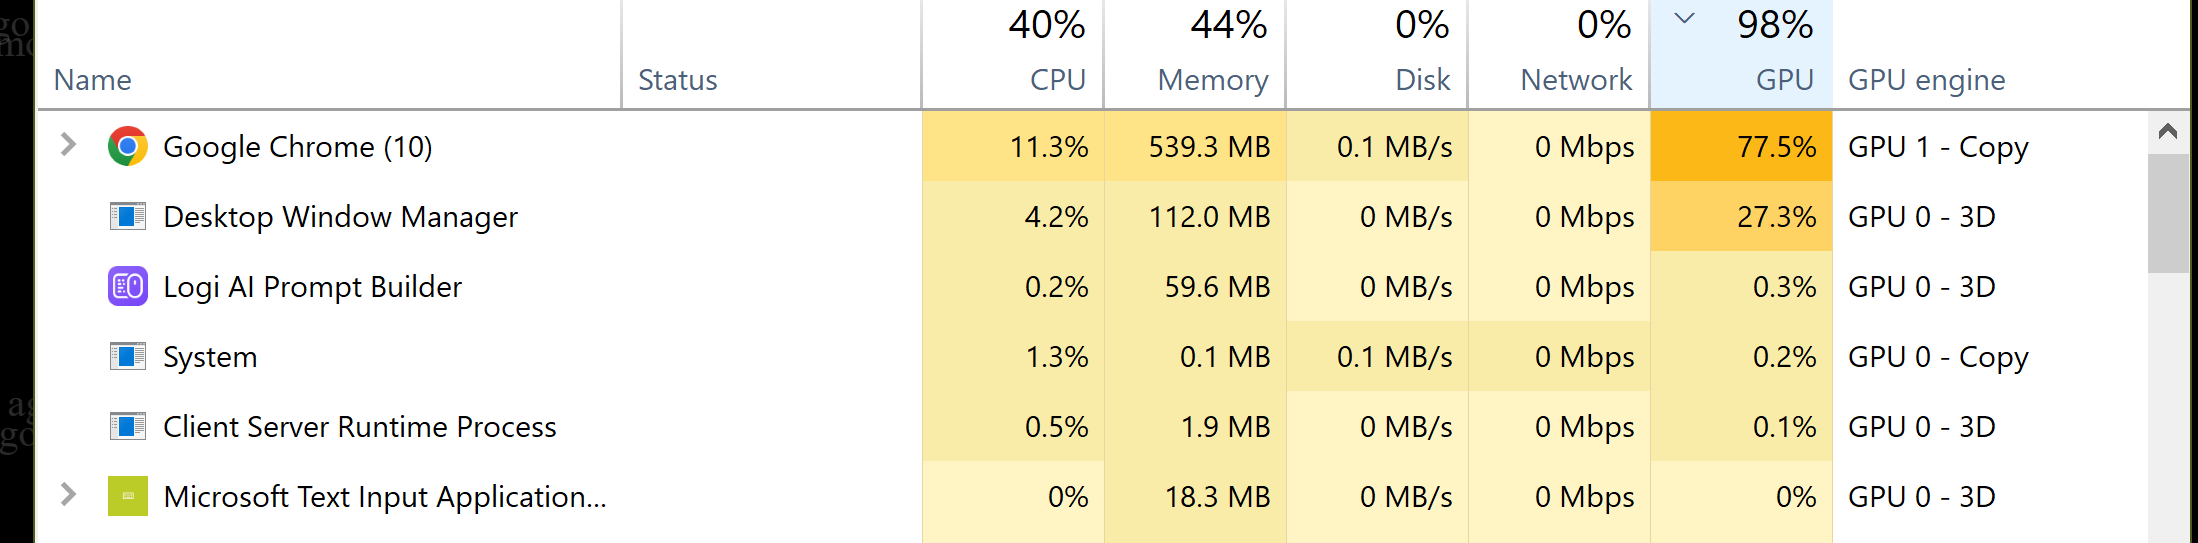Select Chrome's 77.5% GPU usage cell
The height and width of the screenshot is (543, 2198).
[1742, 147]
